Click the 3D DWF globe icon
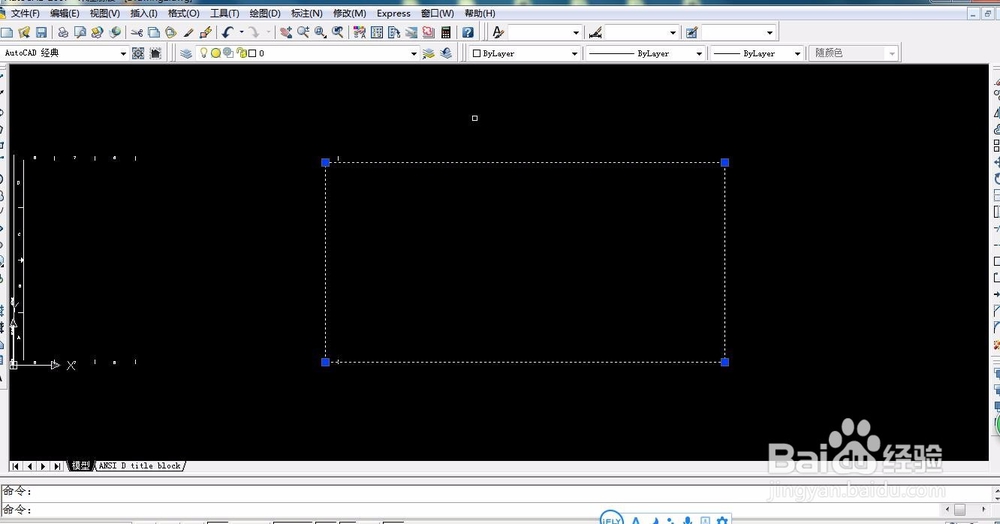Image resolution: width=1000 pixels, height=524 pixels. (x=115, y=32)
